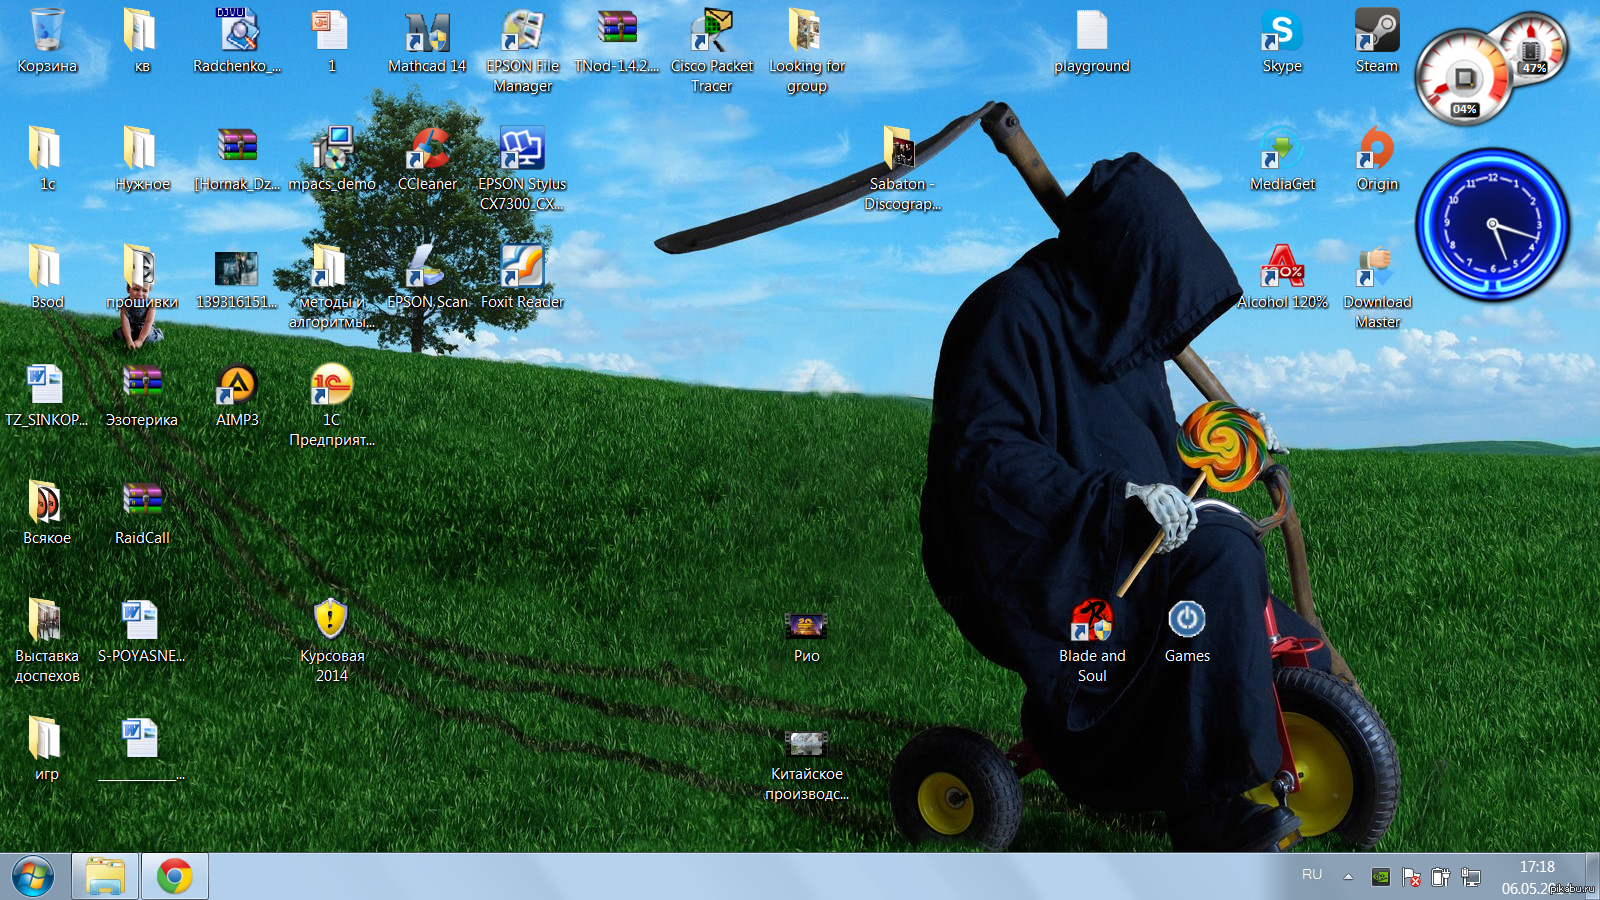Open the RaidCall archive

[x=142, y=514]
